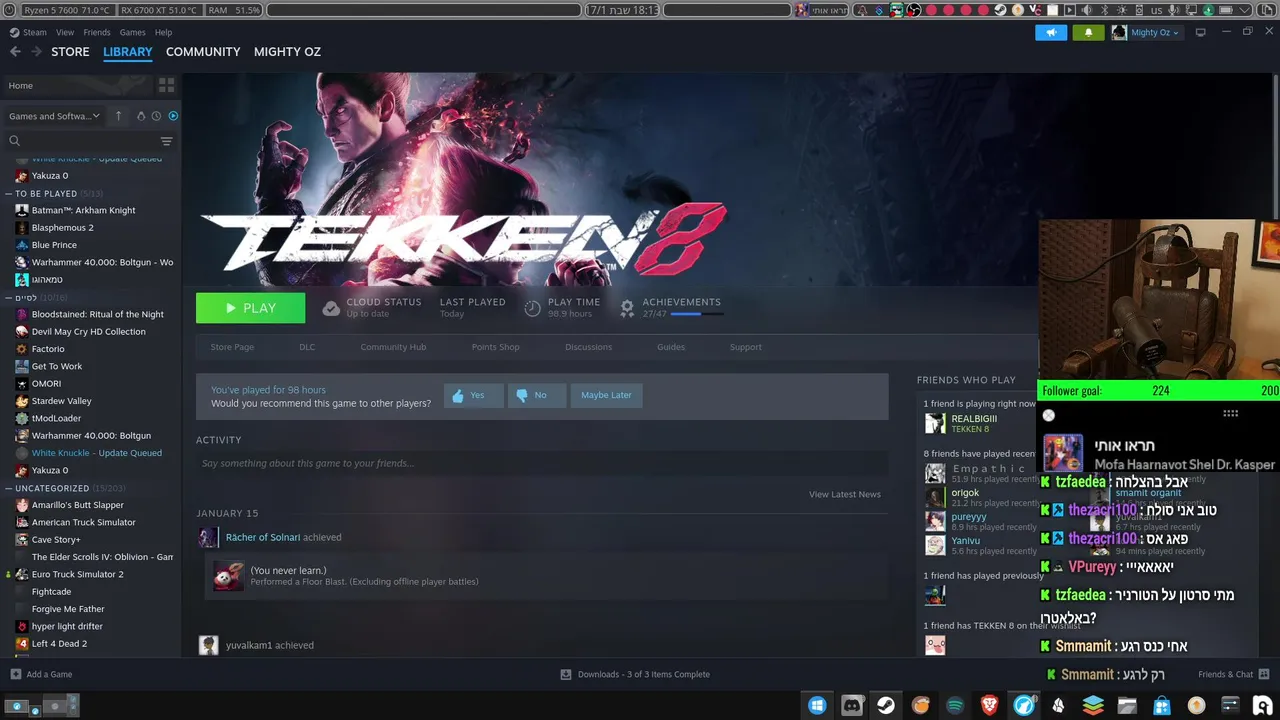The height and width of the screenshot is (720, 1280).
Task: Select Blasphemous 2 in library list
Action: point(62,227)
